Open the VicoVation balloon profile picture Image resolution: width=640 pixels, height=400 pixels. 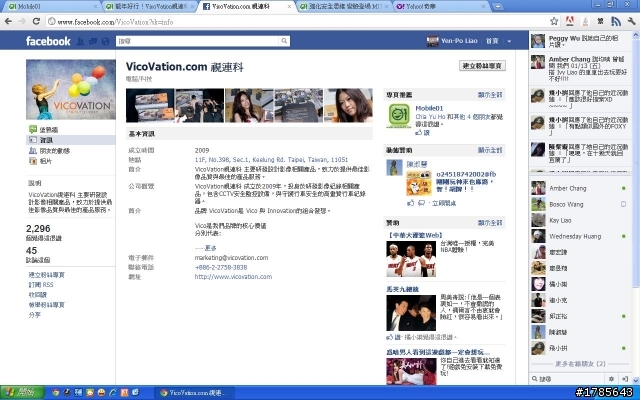pos(71,89)
